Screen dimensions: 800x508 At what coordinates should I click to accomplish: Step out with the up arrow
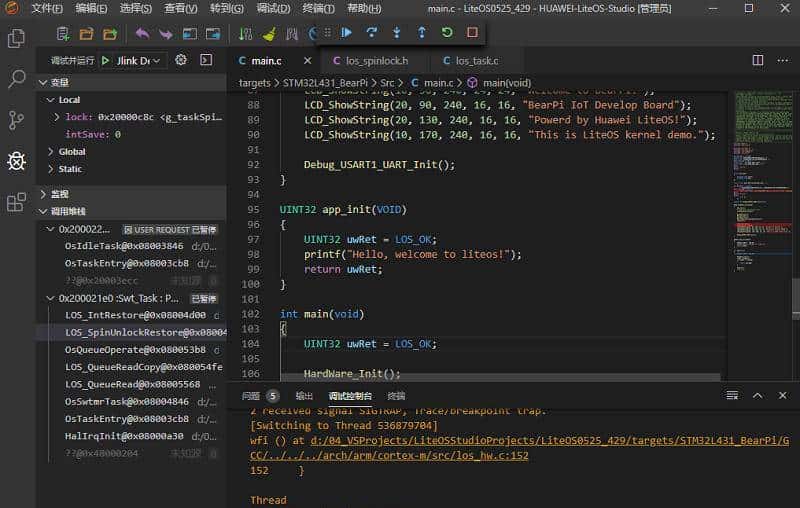422,33
